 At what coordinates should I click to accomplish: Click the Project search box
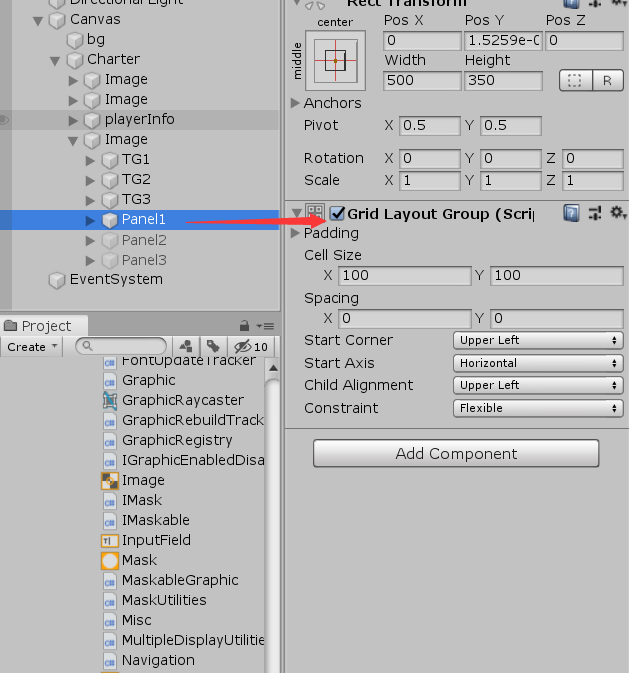[121, 346]
